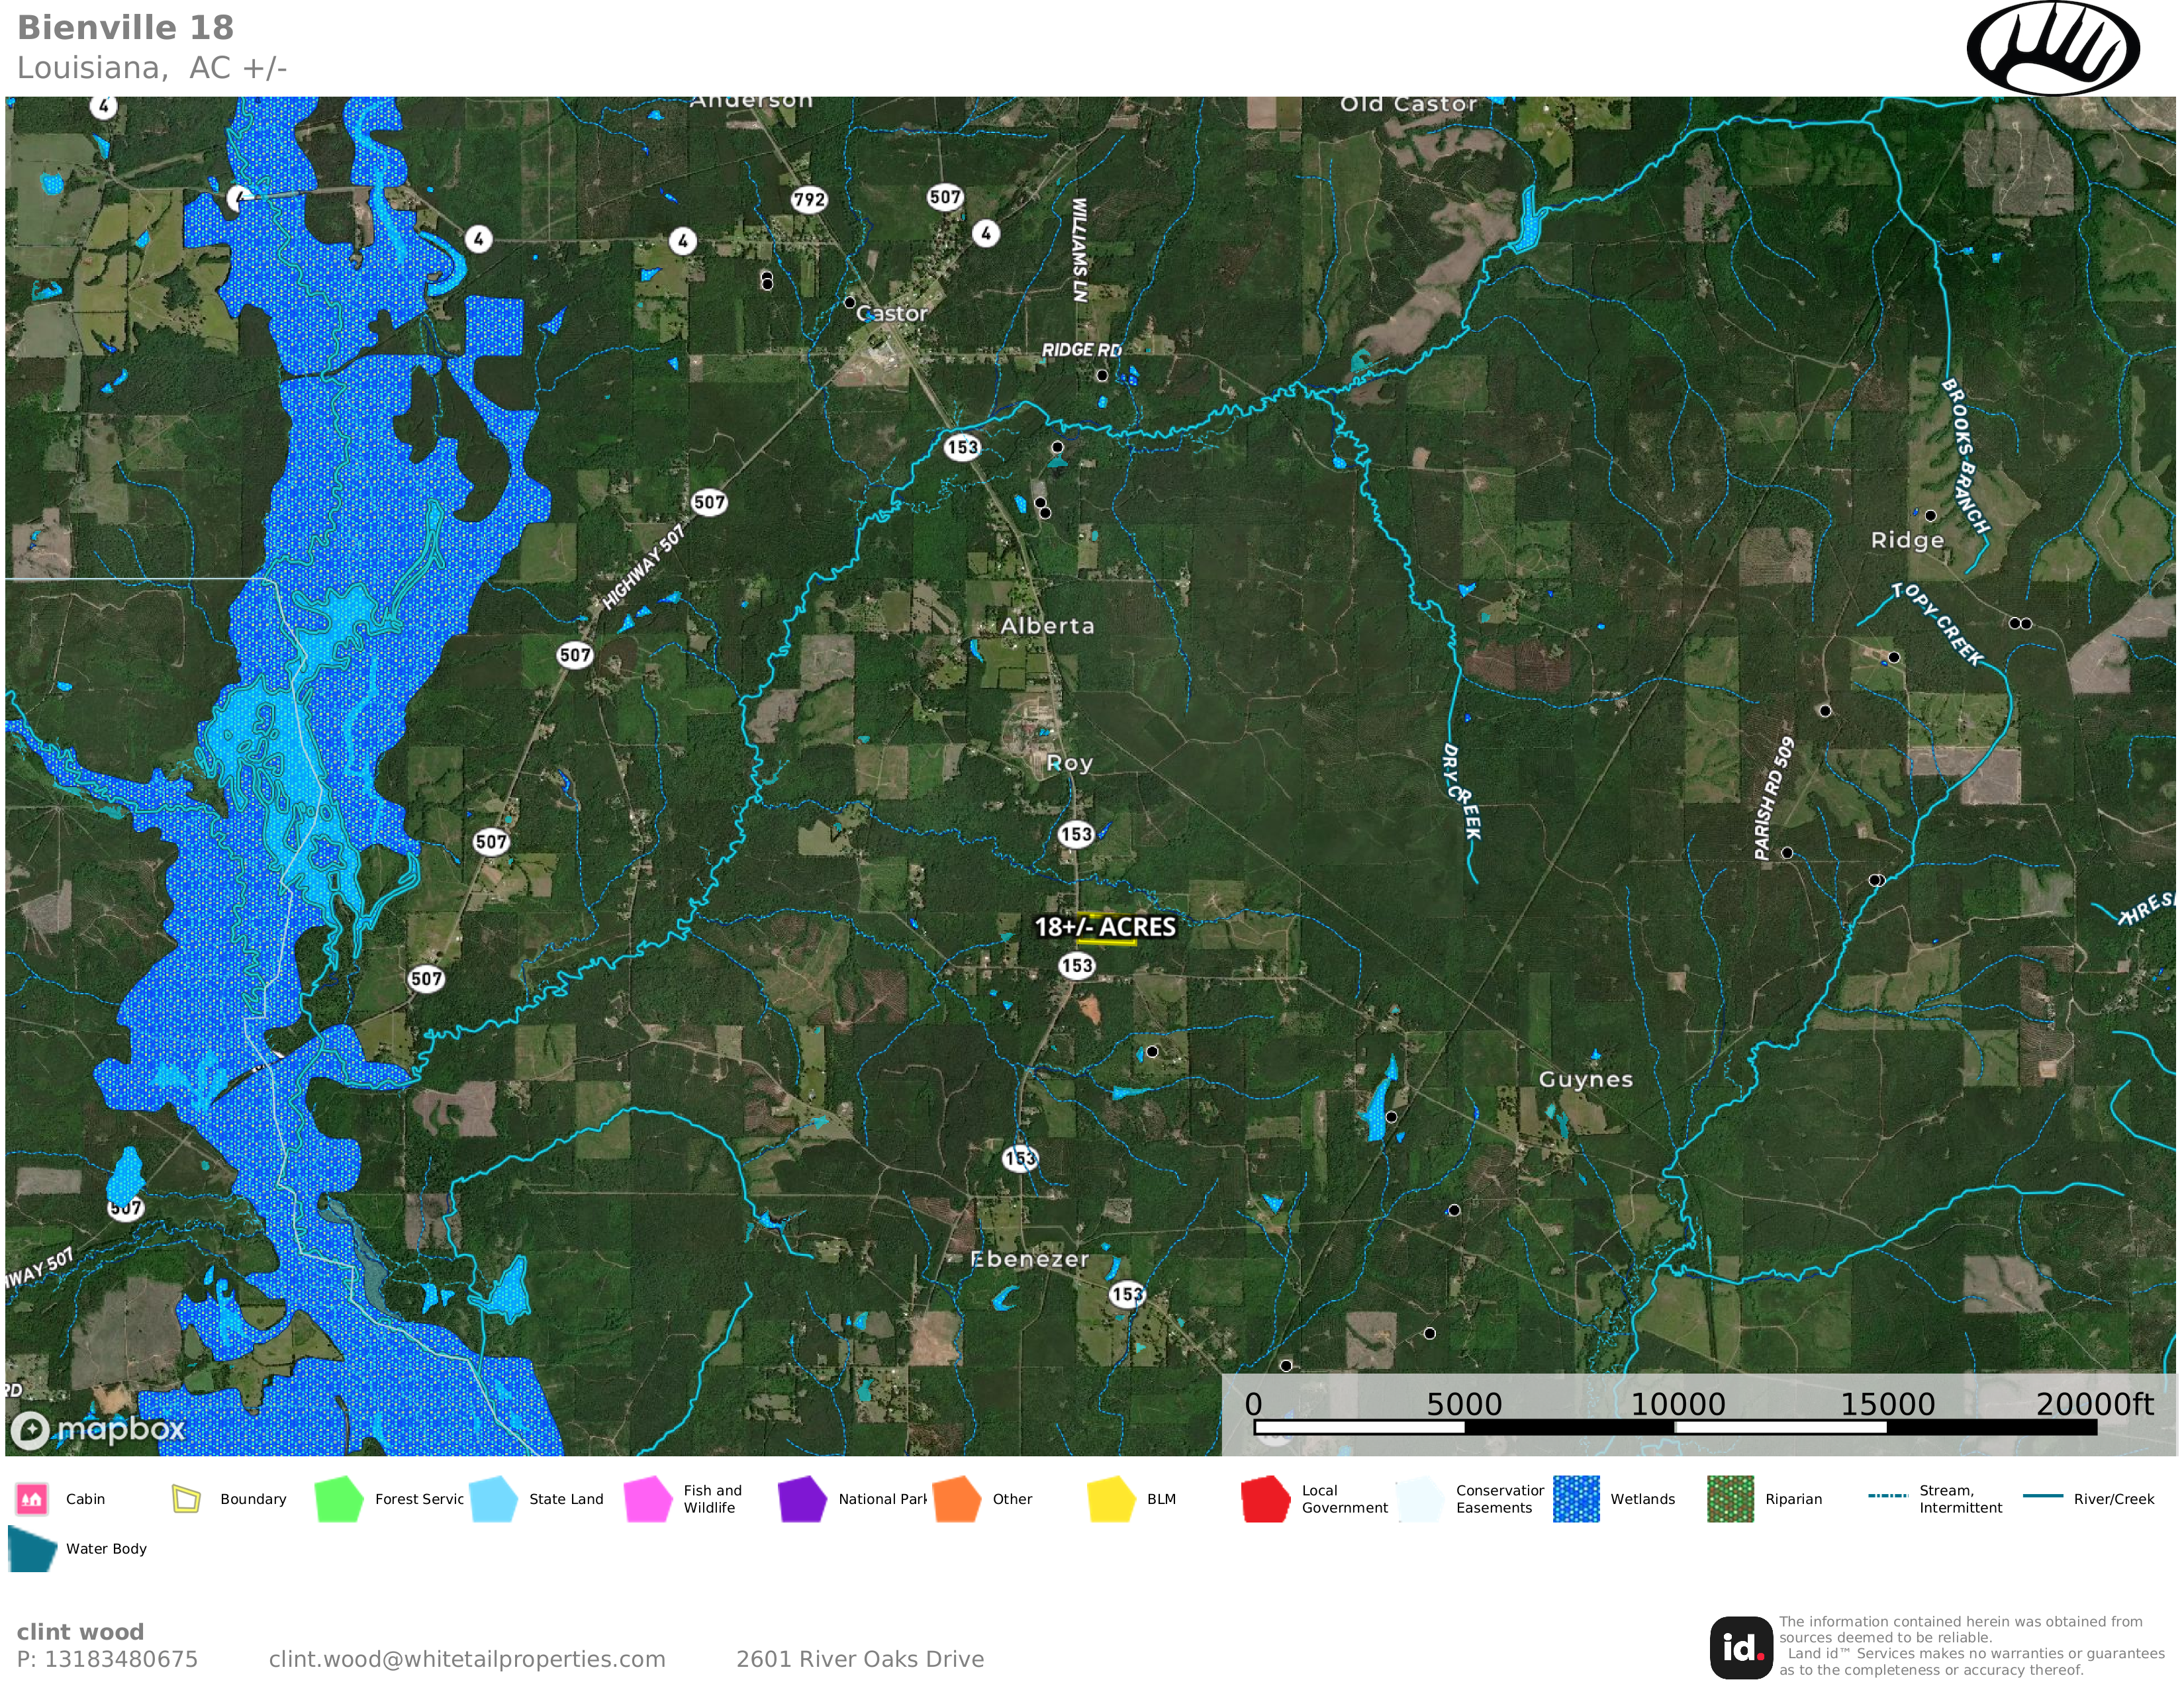Click the Roy town label
Image resolution: width=2184 pixels, height=1688 pixels.
(1069, 763)
